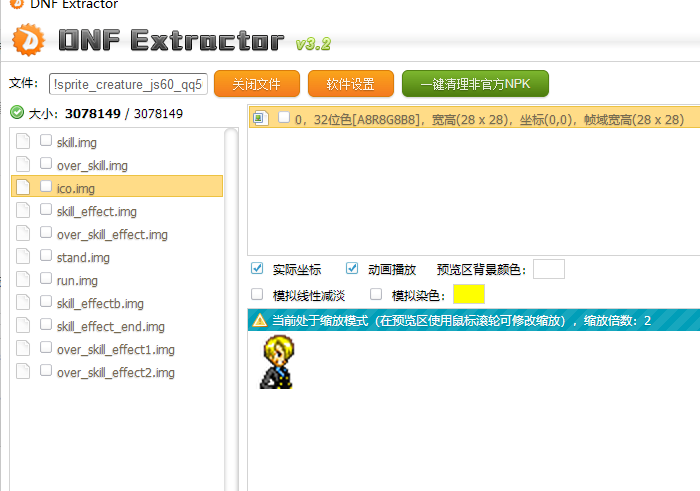Screen dimensions: 700x491
Task: Open 软件设置 settings button
Action: tap(351, 83)
